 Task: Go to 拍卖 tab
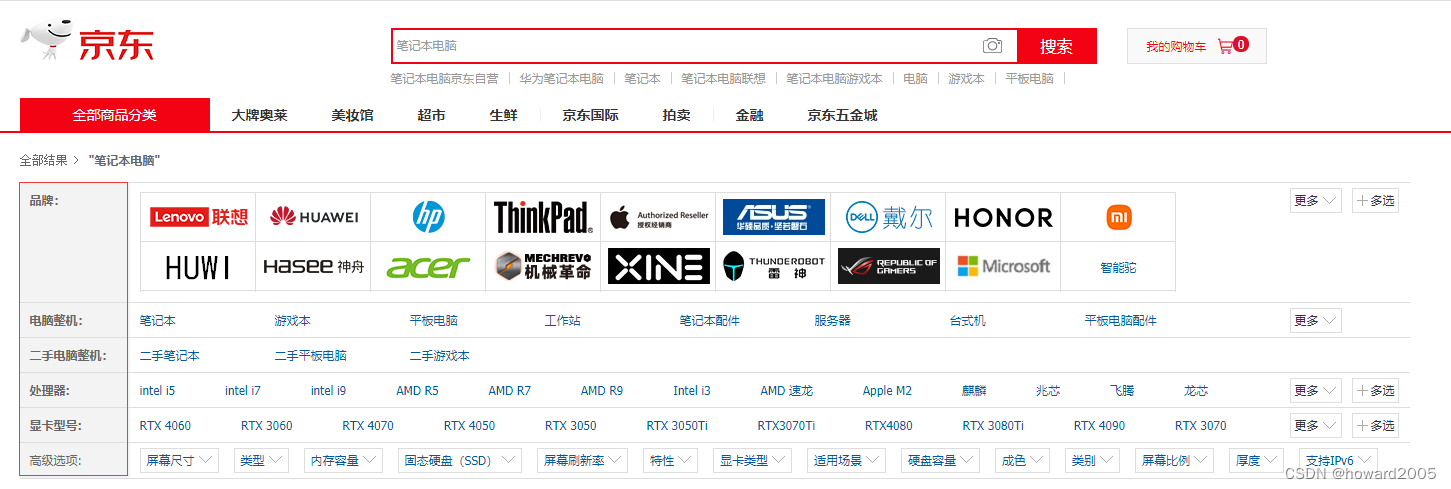[676, 115]
